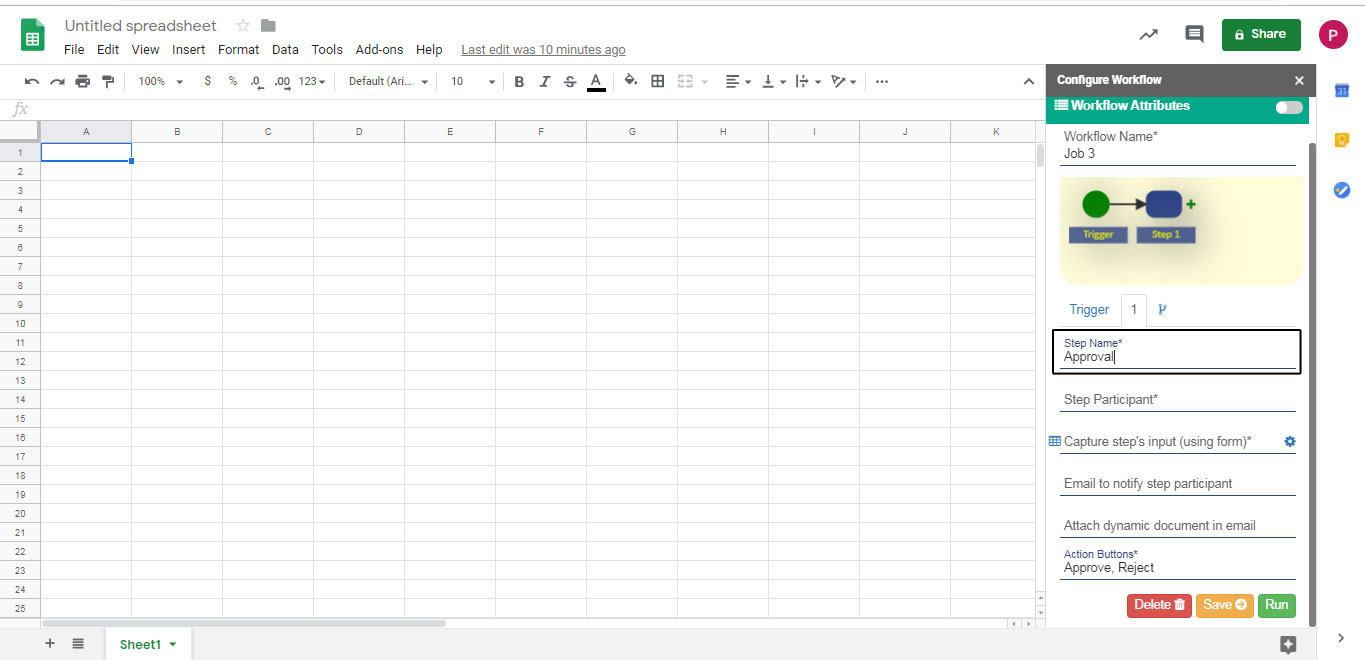Image resolution: width=1365 pixels, height=660 pixels.
Task: Open Google Tasks side panel icon
Action: tap(1342, 190)
